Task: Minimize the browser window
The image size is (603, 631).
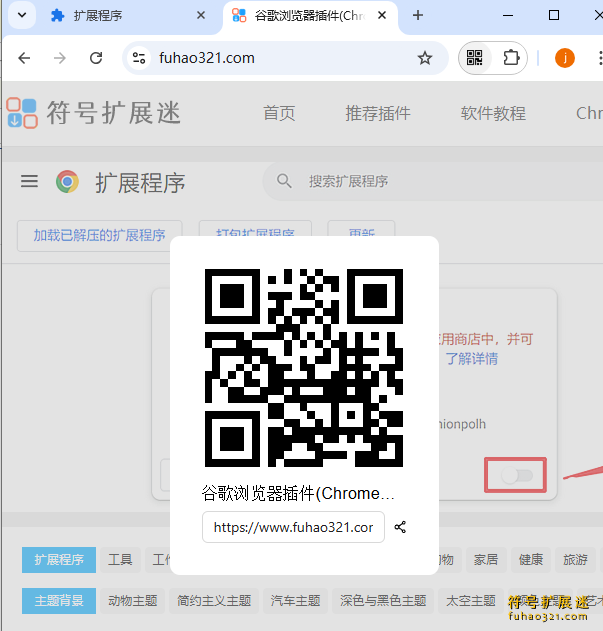Action: [508, 16]
